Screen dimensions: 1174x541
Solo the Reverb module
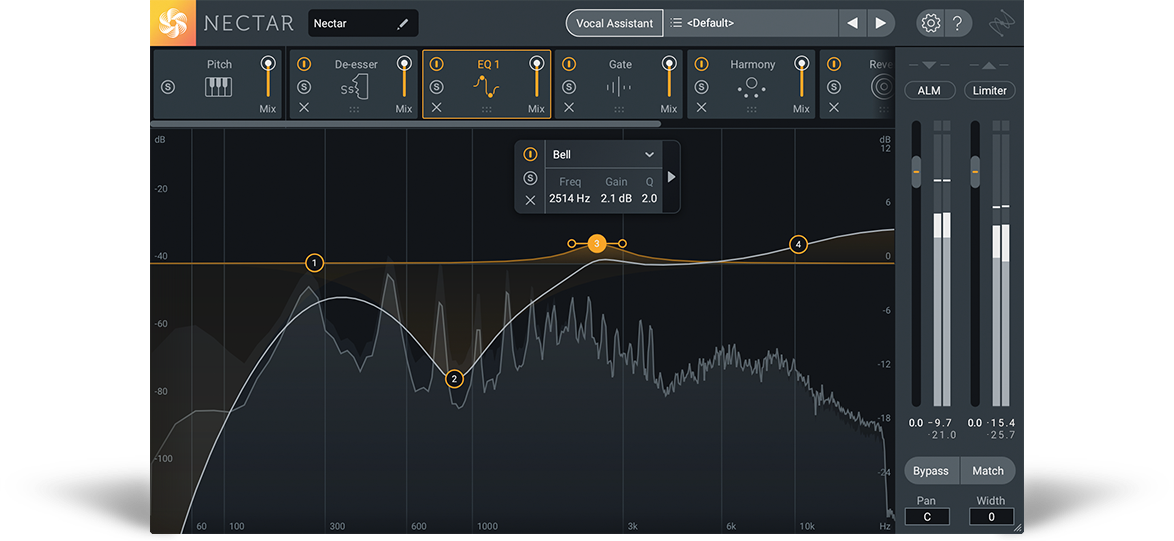click(834, 87)
